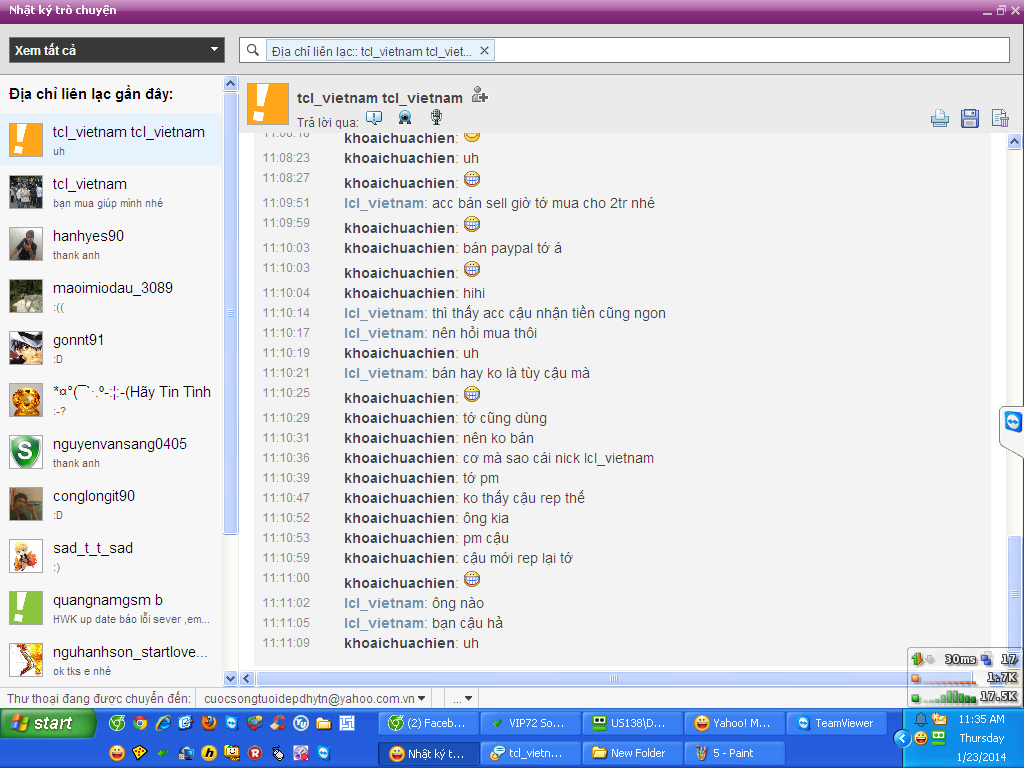Save the conversation history
Viewport: 1024px width, 768px height.
970,118
